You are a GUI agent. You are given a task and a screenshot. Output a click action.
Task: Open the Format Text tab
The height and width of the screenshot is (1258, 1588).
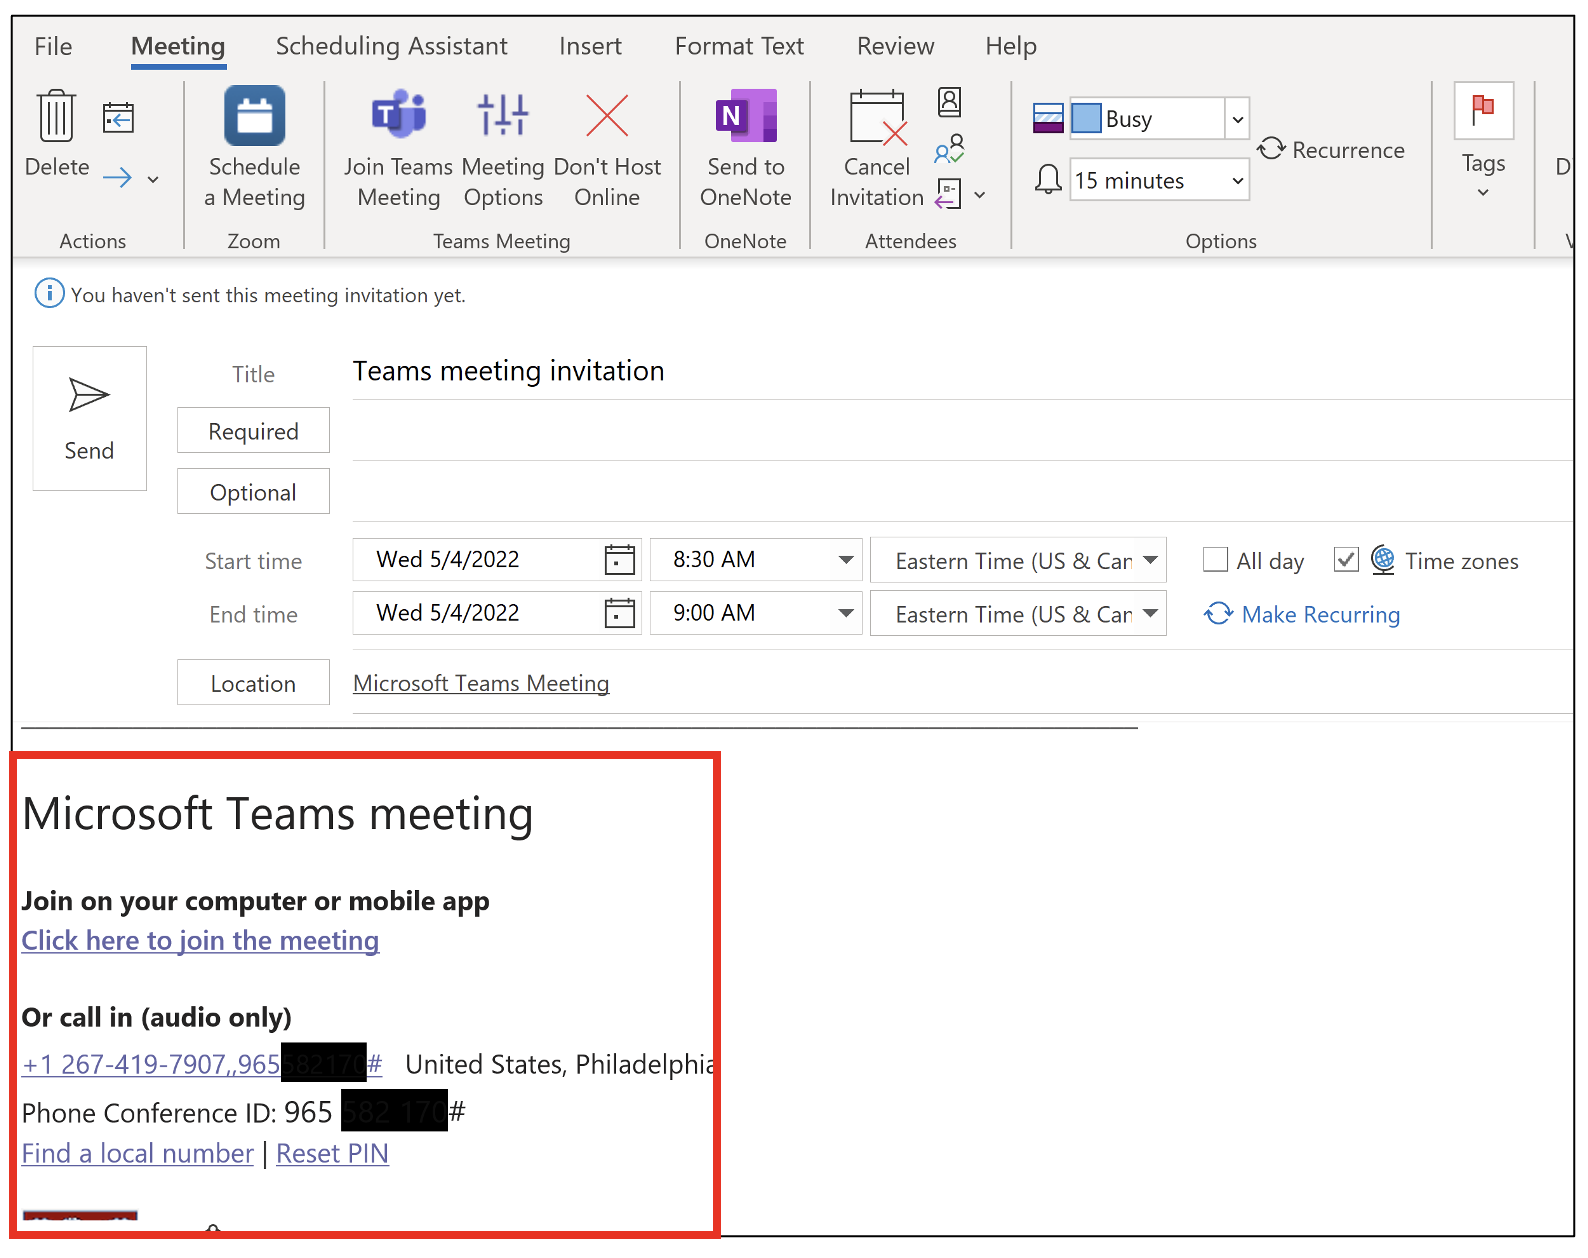(739, 46)
